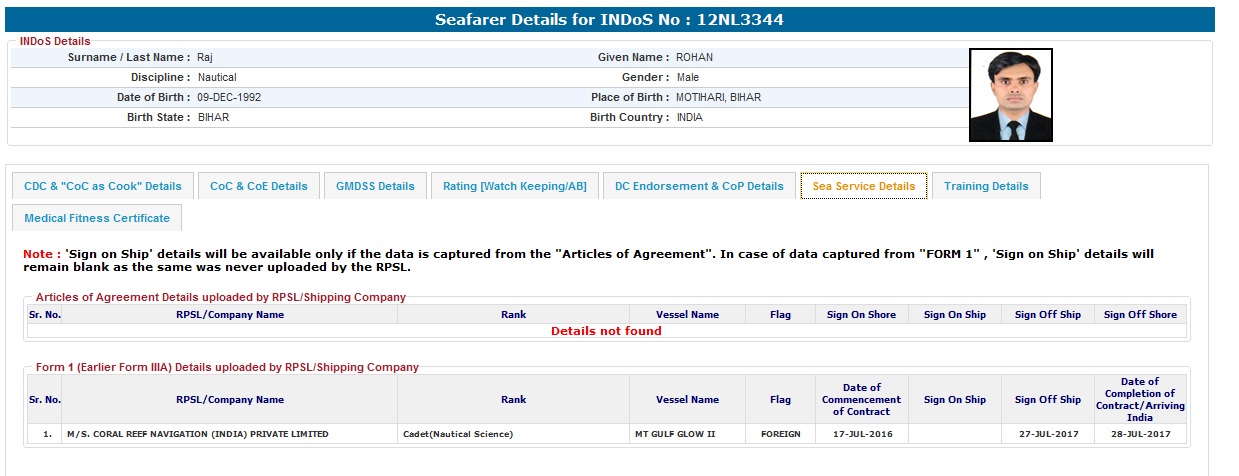
Task: Click the MT GULF GLOW II vessel cell
Action: (675, 434)
